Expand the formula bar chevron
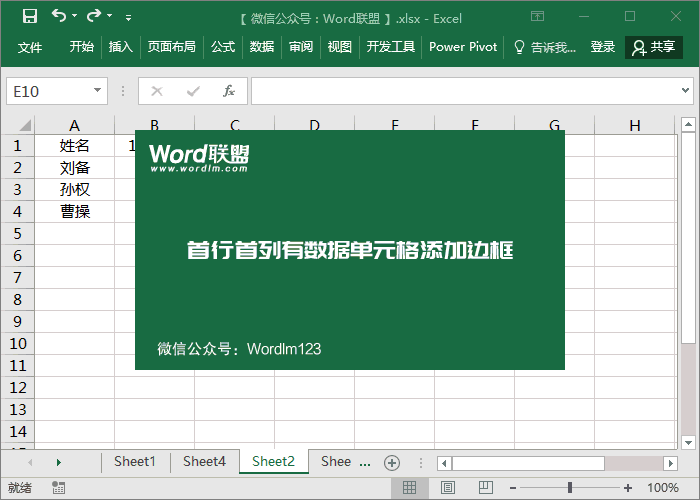This screenshot has width=700, height=500. pyautogui.click(x=685, y=91)
